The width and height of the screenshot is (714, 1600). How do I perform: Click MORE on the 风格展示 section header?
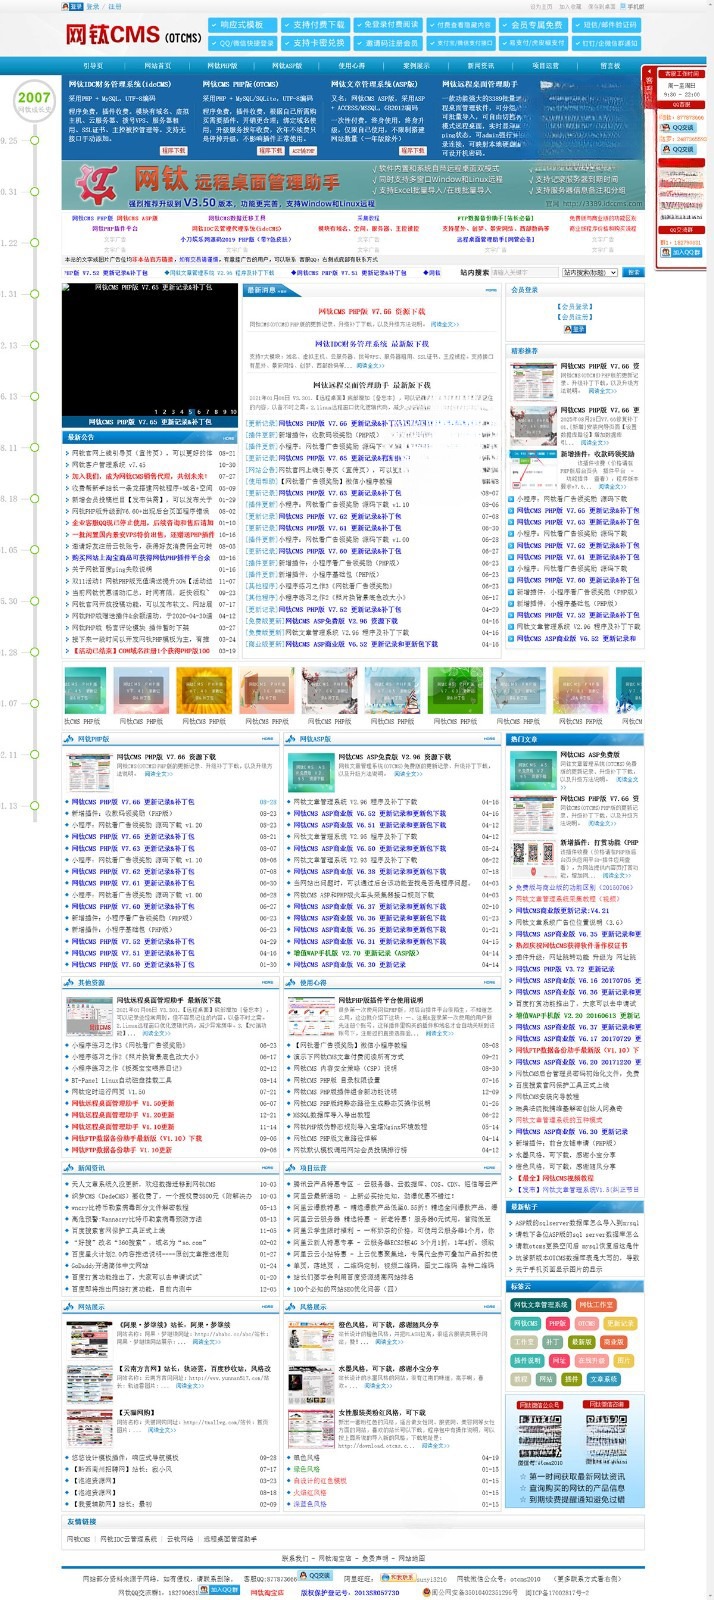[490, 1306]
